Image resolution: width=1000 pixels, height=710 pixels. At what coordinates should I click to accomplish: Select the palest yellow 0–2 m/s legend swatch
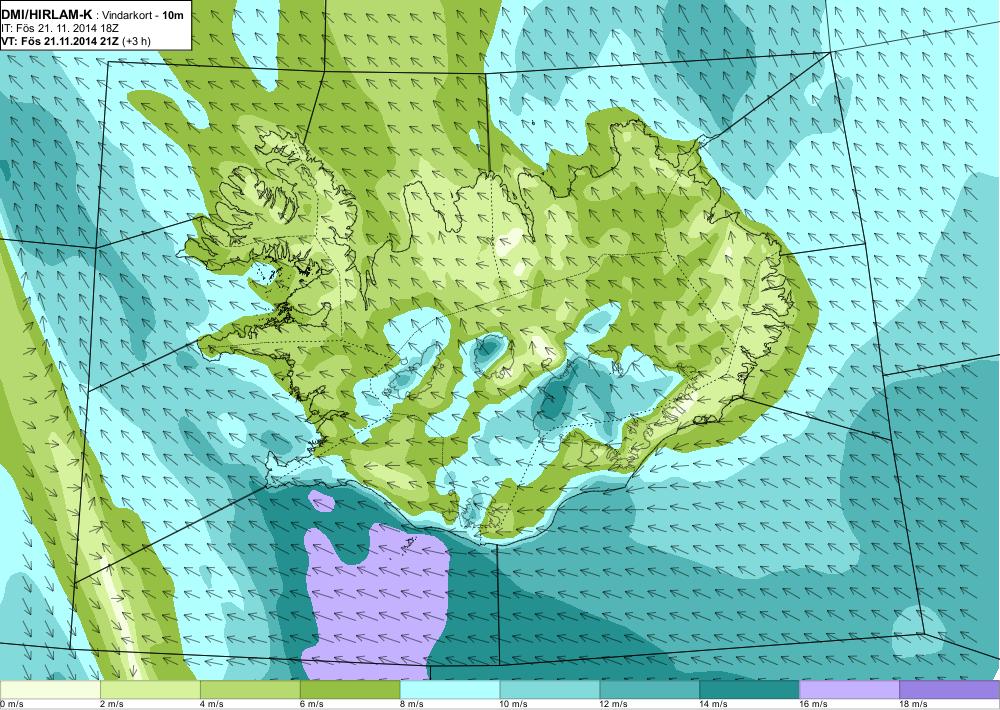(x=50, y=690)
